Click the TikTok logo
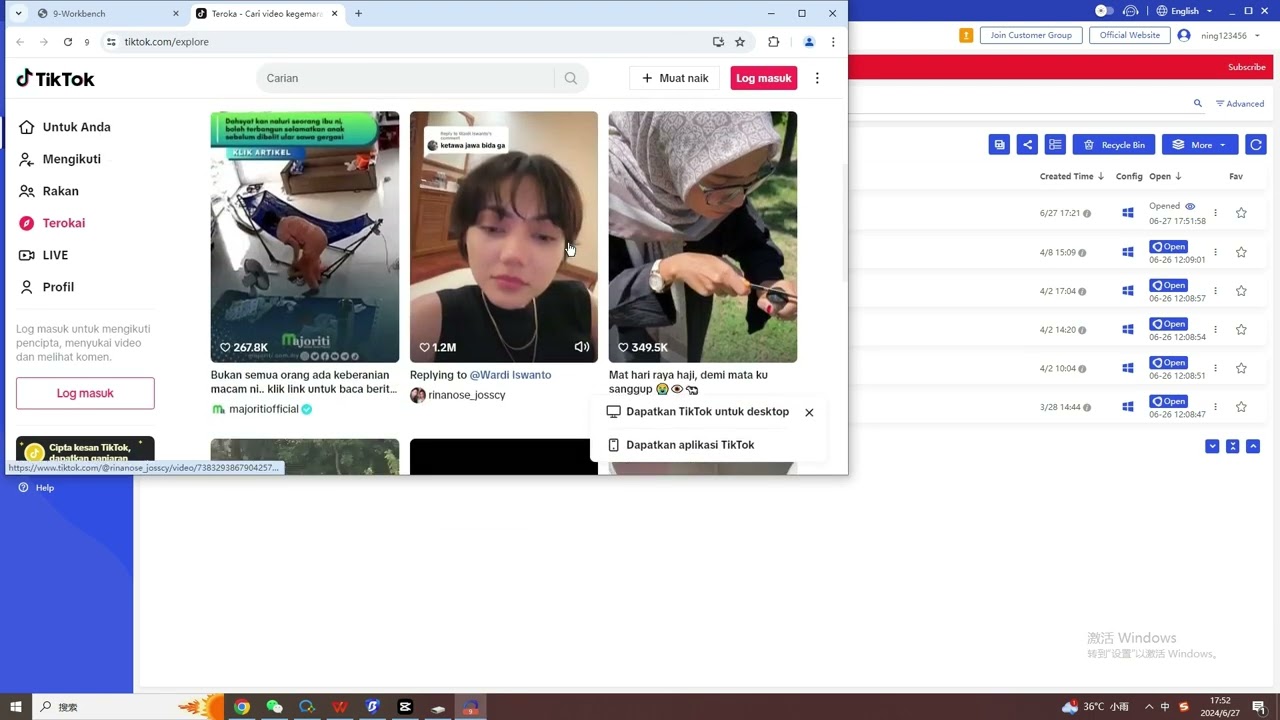Screen dimensions: 1280x720 pos(56,78)
